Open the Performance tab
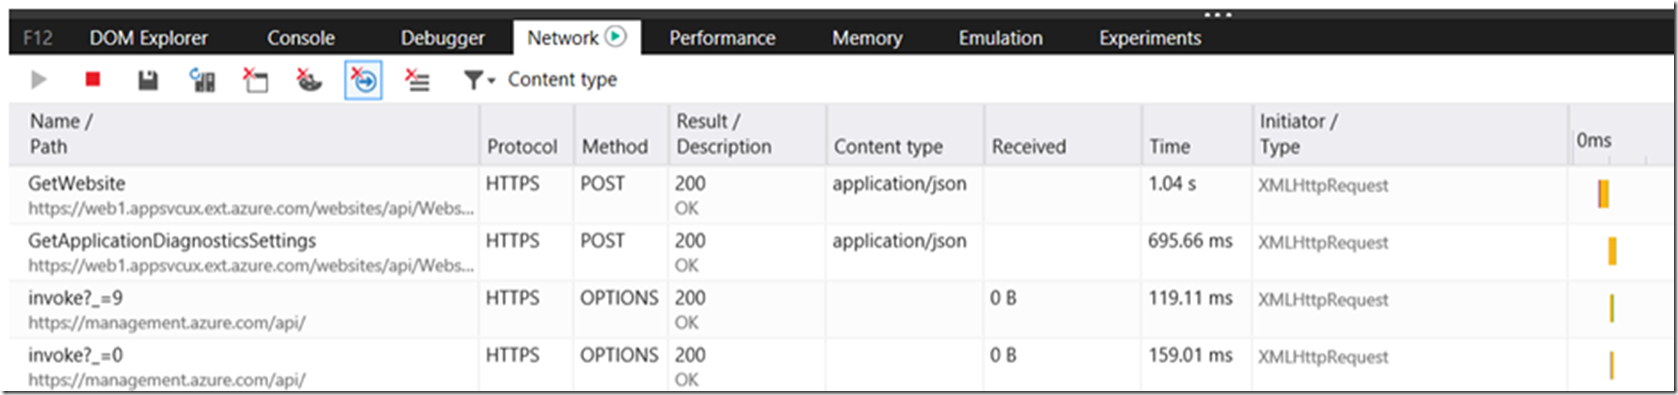The height and width of the screenshot is (395, 1678). 722,38
